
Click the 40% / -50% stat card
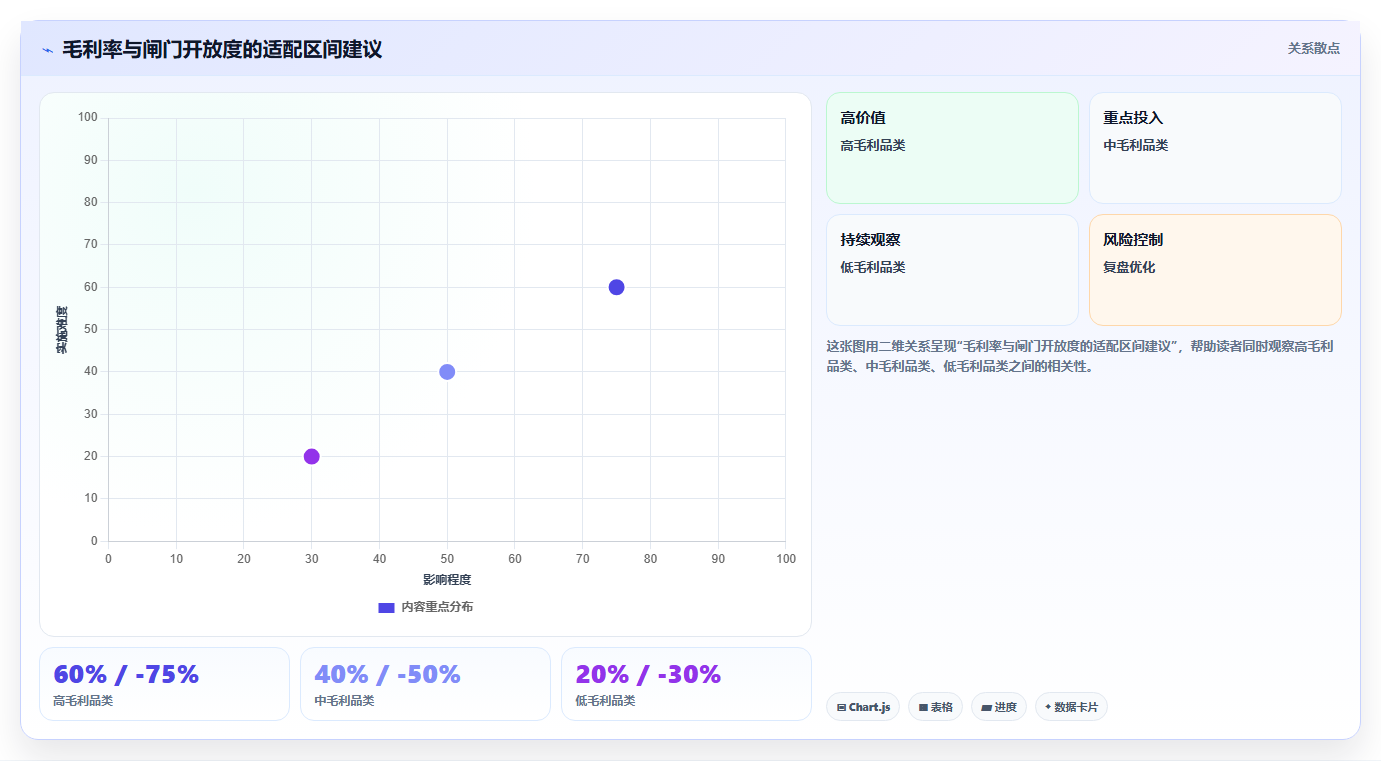(425, 684)
